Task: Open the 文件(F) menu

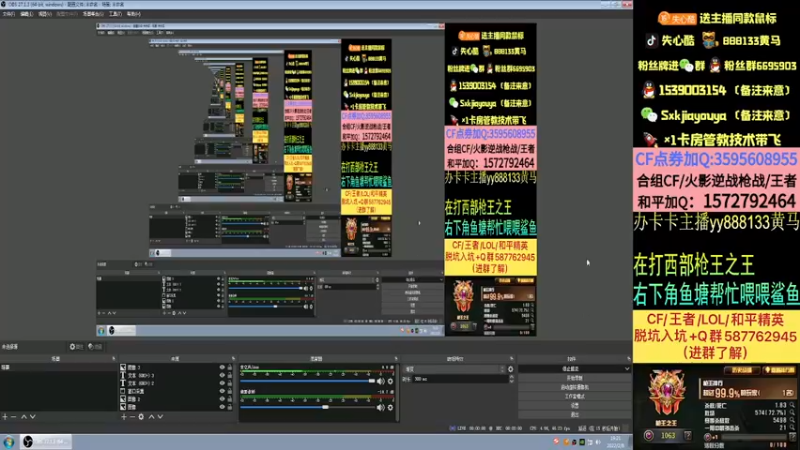Action: pyautogui.click(x=9, y=14)
